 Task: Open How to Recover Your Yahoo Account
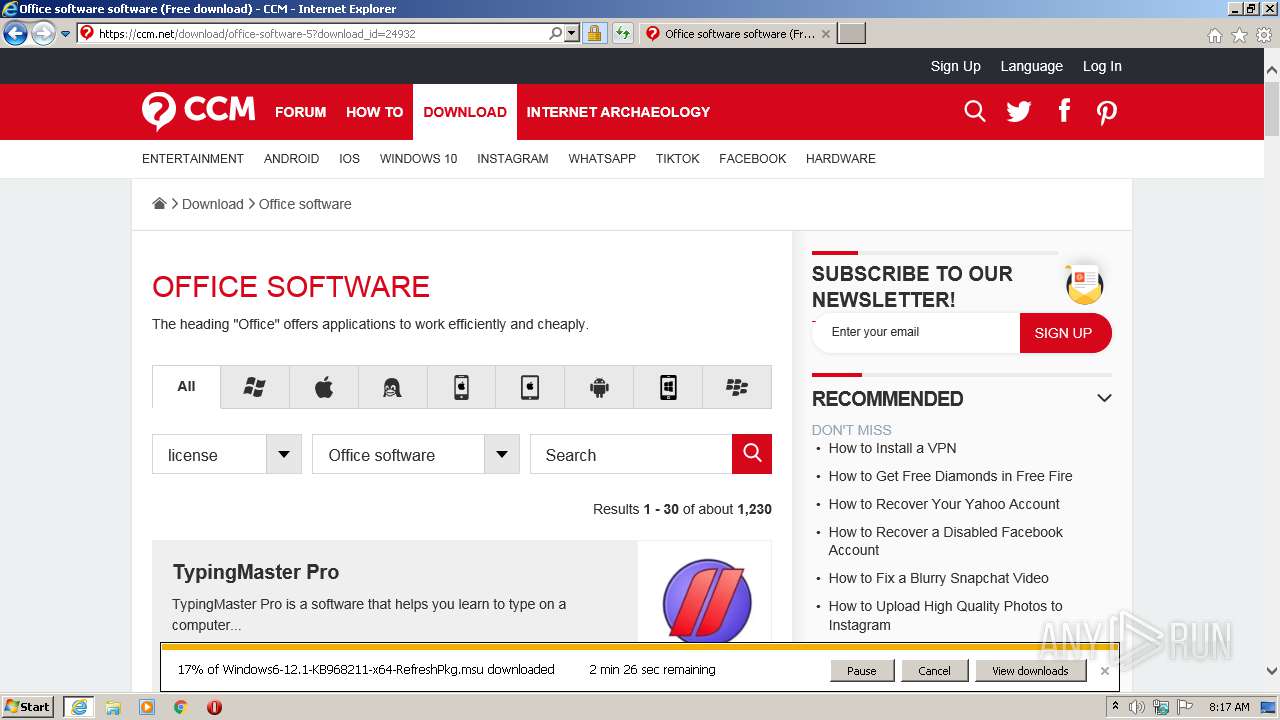(944, 504)
